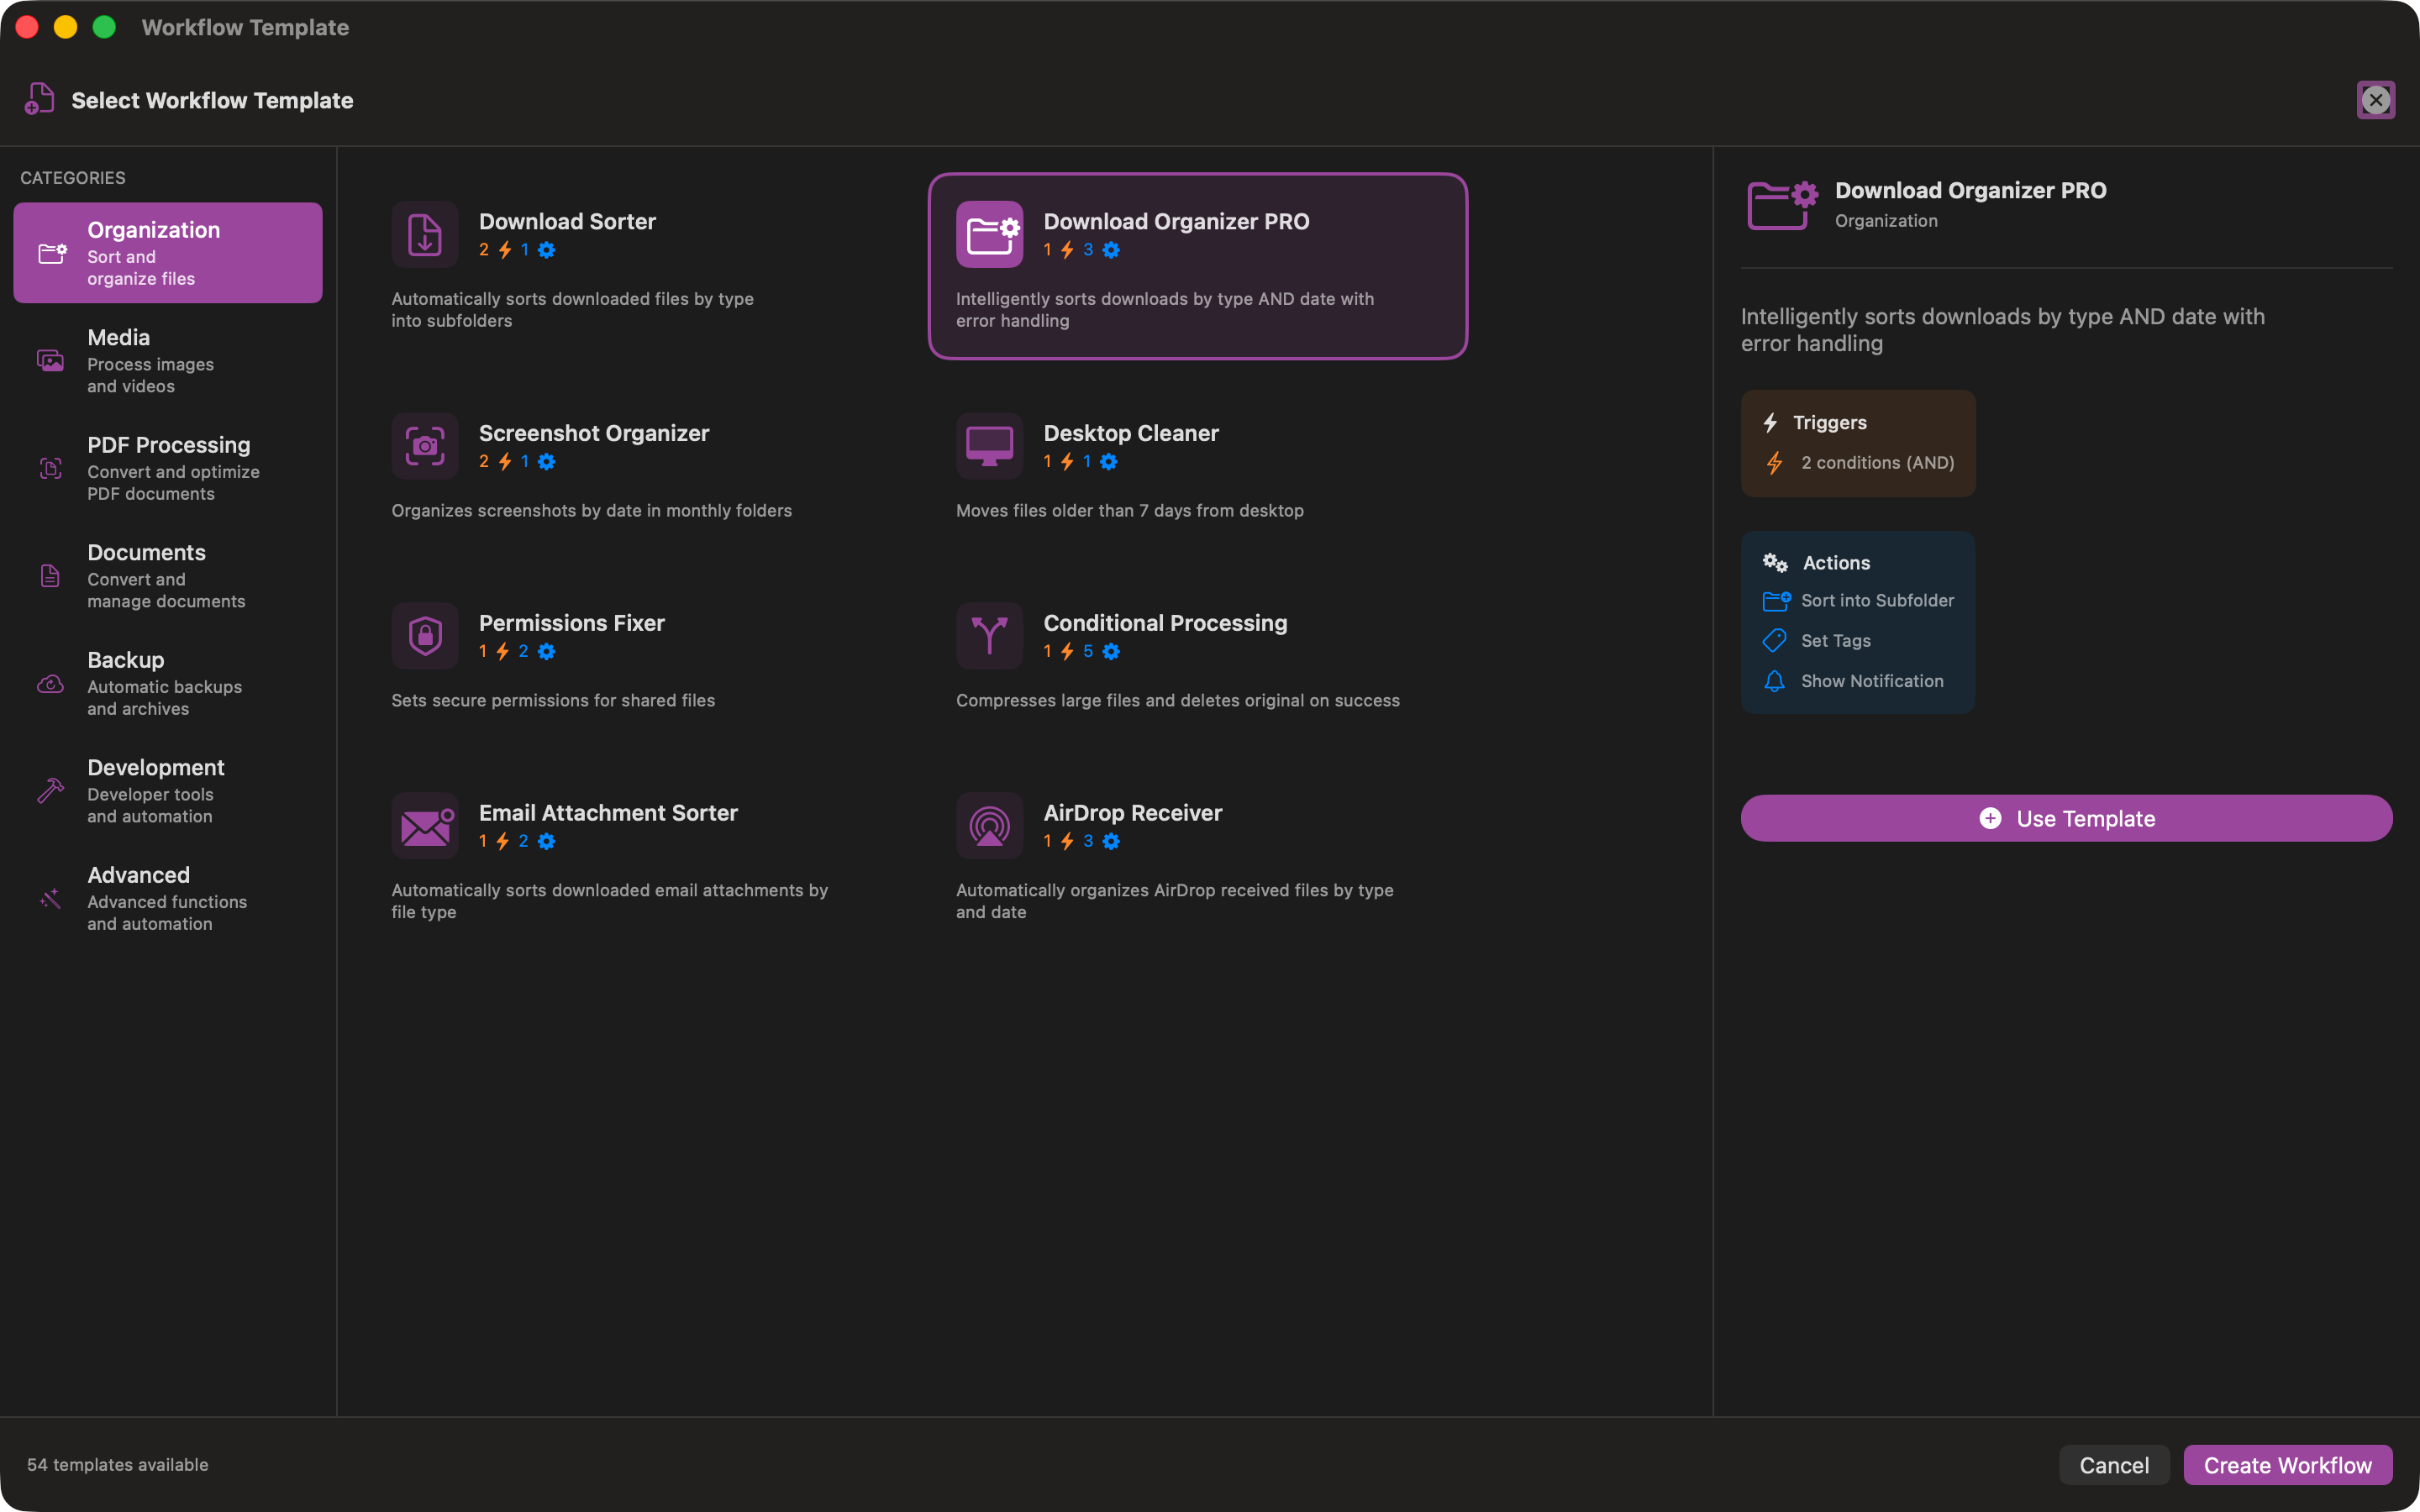Click the Desktop Cleaner monitor icon

click(x=989, y=446)
